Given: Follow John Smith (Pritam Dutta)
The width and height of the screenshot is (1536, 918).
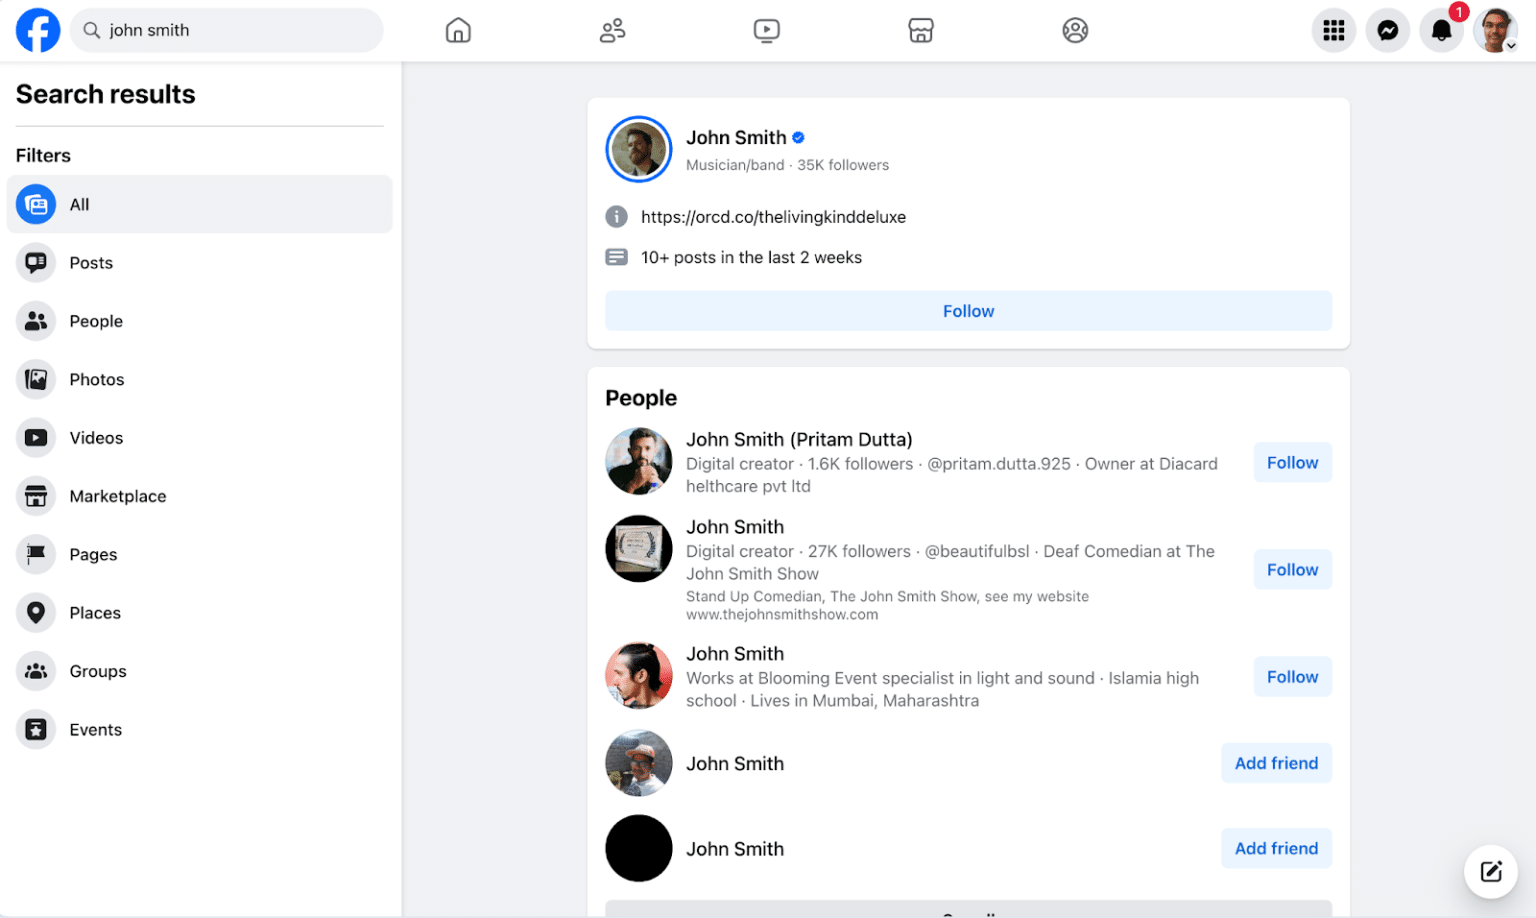Looking at the screenshot, I should point(1292,463).
